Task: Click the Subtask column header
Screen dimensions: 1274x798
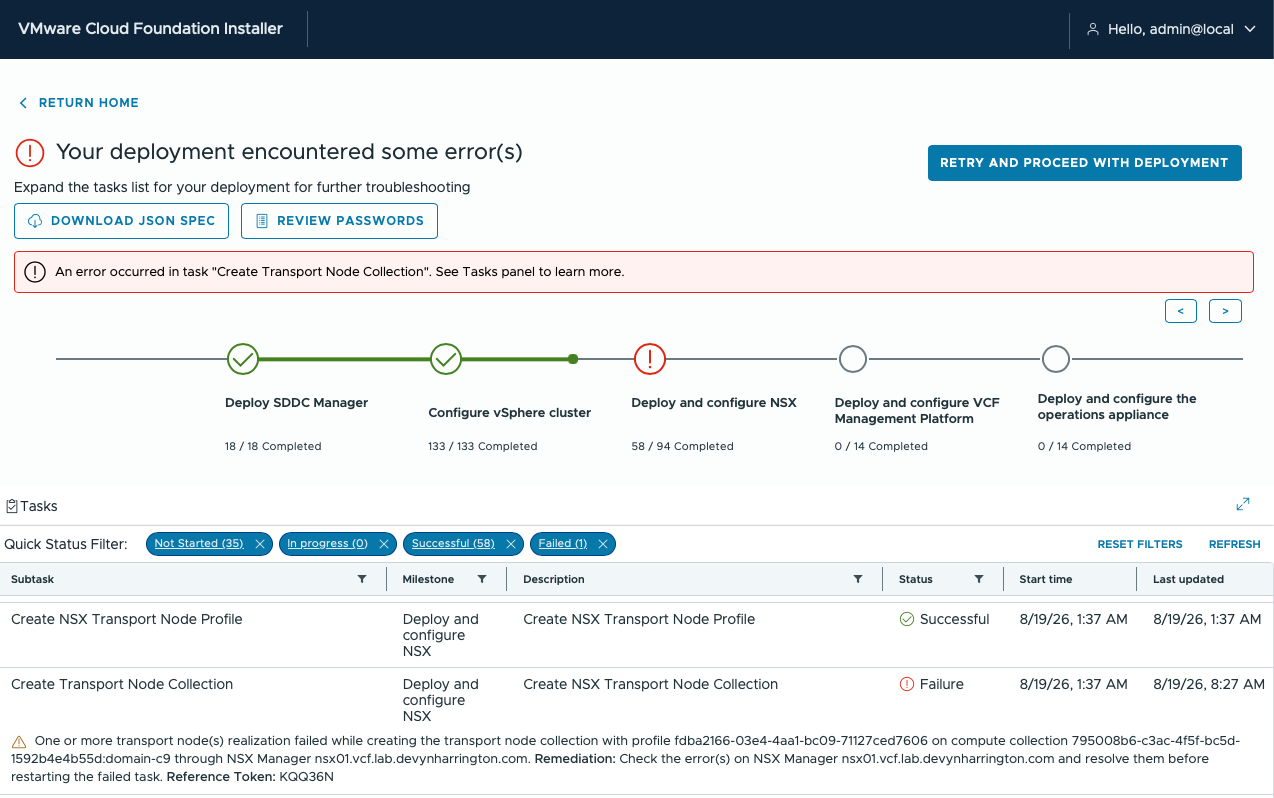Action: 32,579
